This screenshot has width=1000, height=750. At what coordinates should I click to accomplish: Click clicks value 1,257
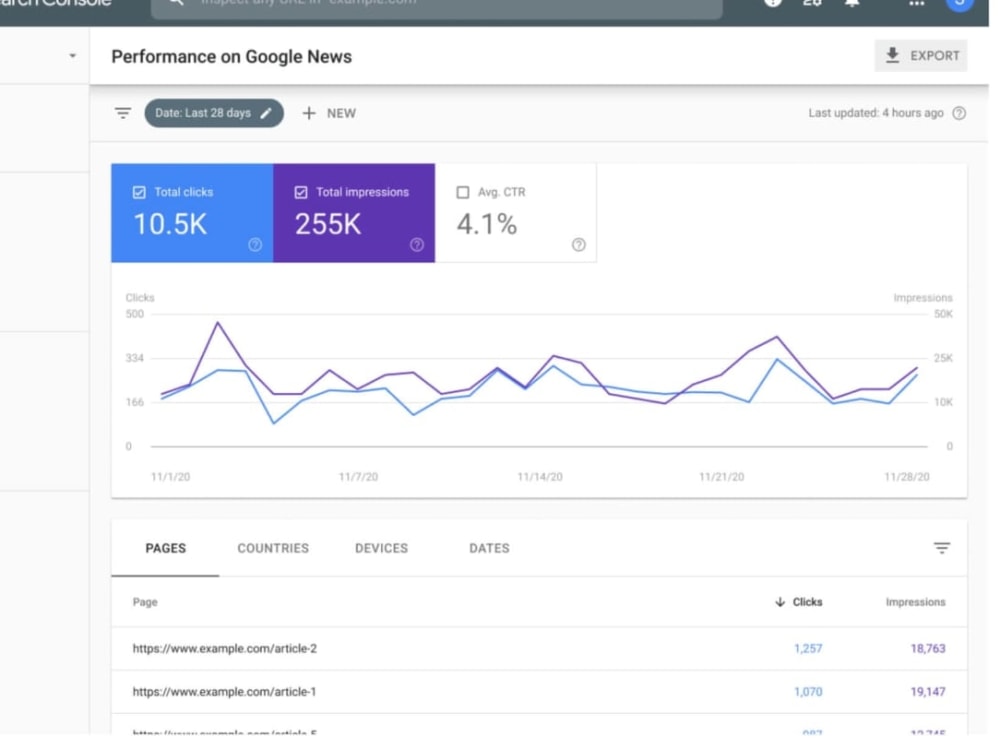(808, 649)
